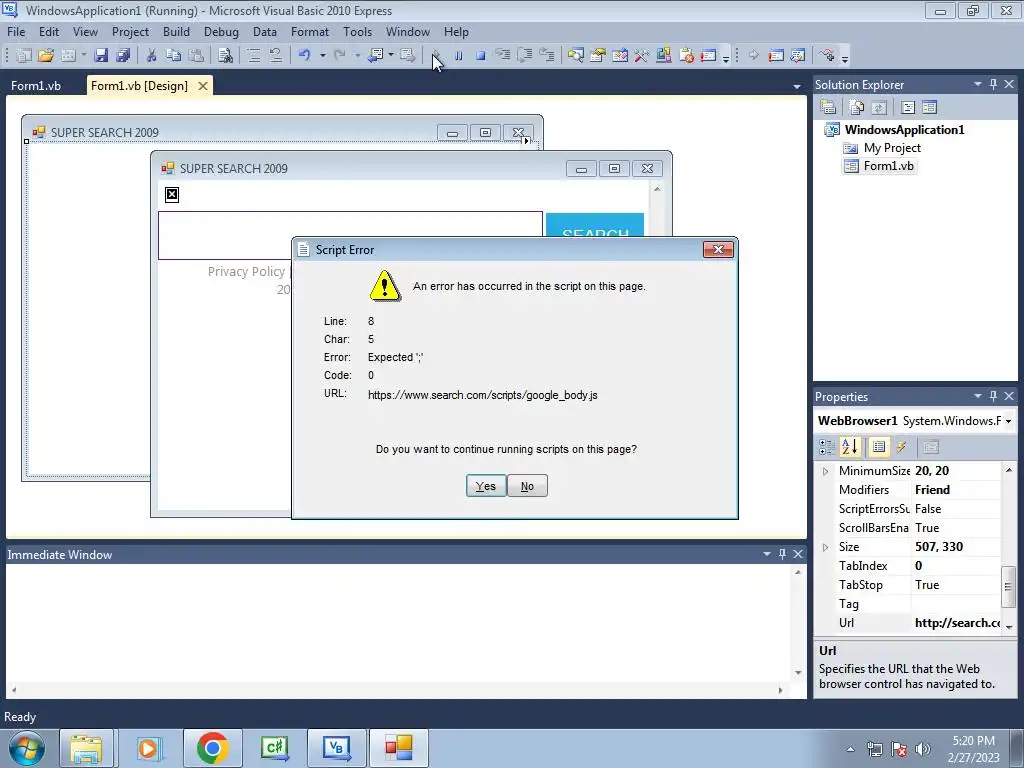The image size is (1024, 768).
Task: Click Windows Media Player taskbar icon
Action: (150, 748)
